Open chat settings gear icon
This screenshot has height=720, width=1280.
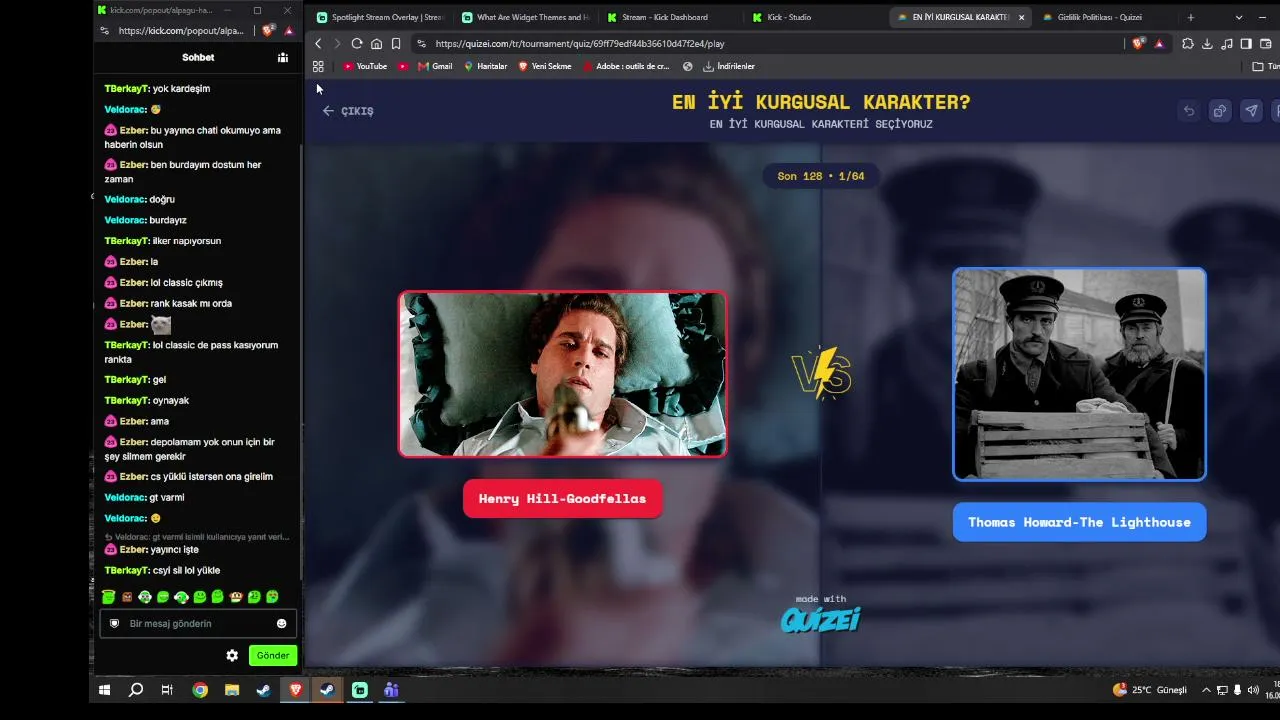pos(232,656)
